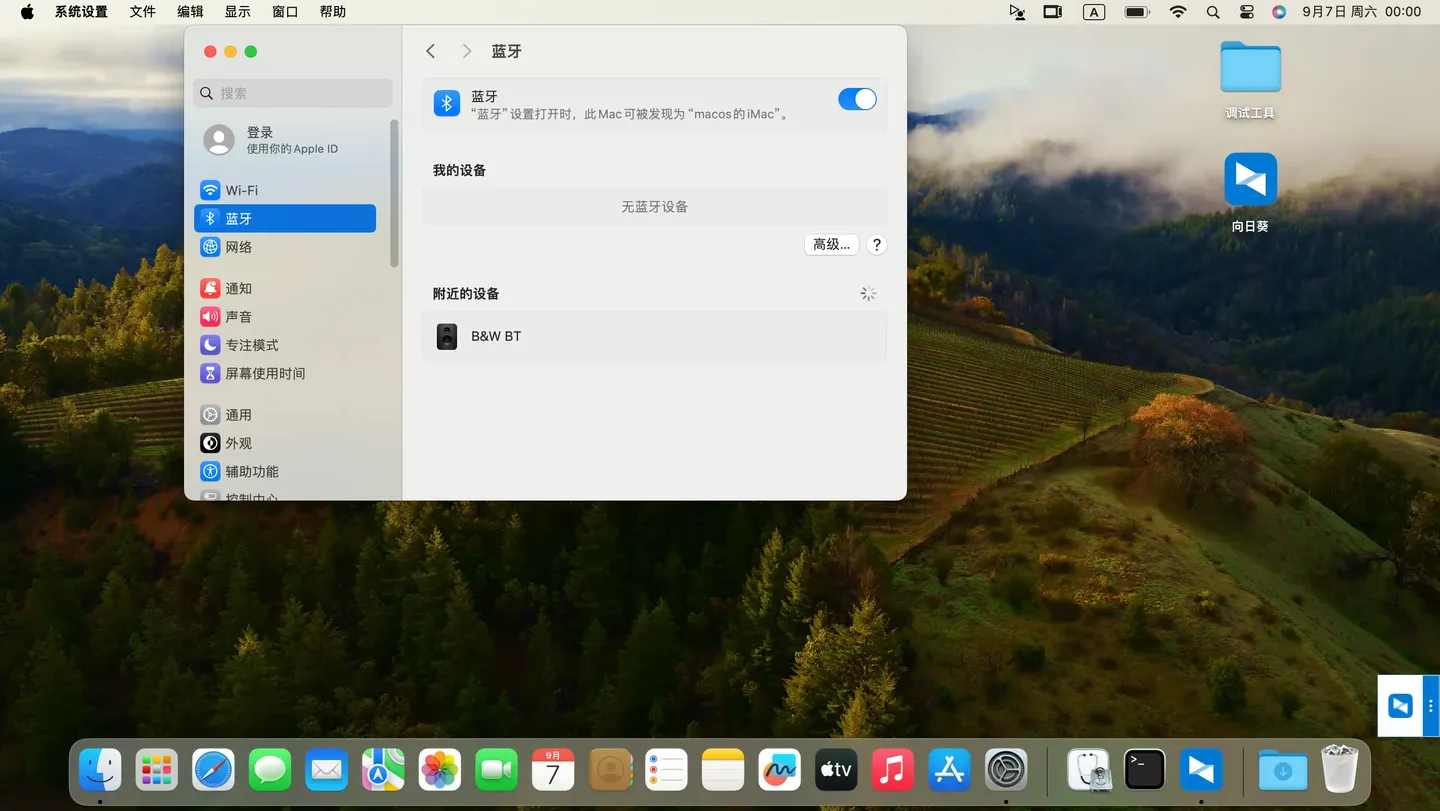Turn off the Bluetooth toggle
This screenshot has width=1440, height=811.
pyautogui.click(x=856, y=99)
